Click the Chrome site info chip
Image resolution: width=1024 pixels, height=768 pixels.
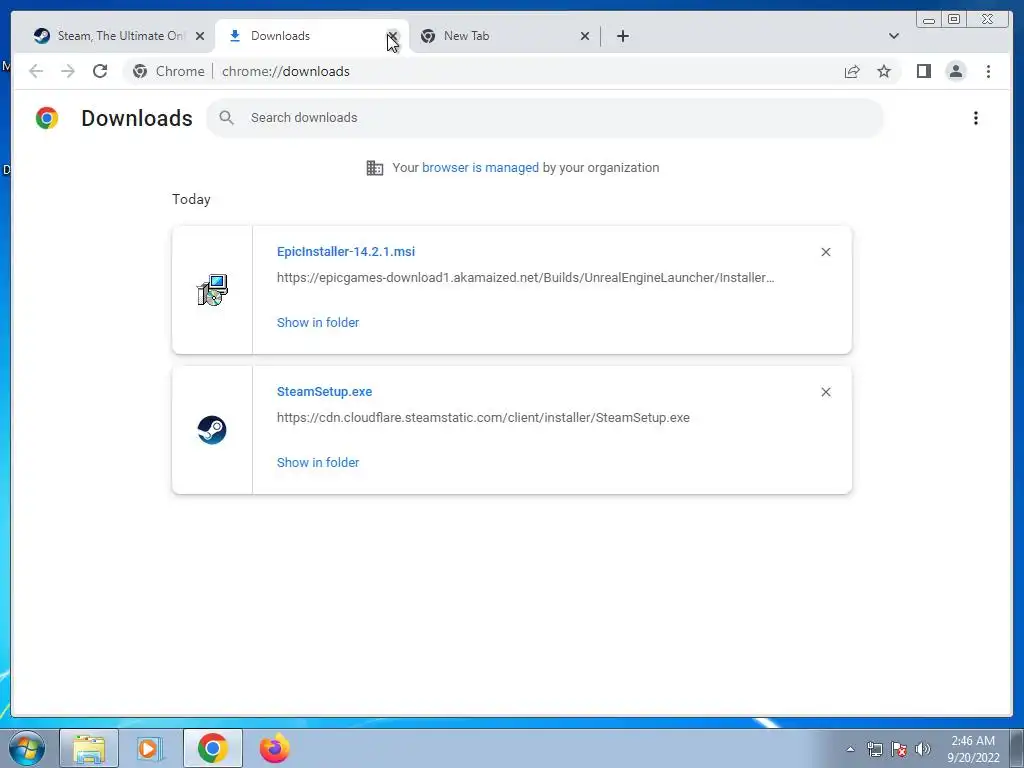point(169,71)
